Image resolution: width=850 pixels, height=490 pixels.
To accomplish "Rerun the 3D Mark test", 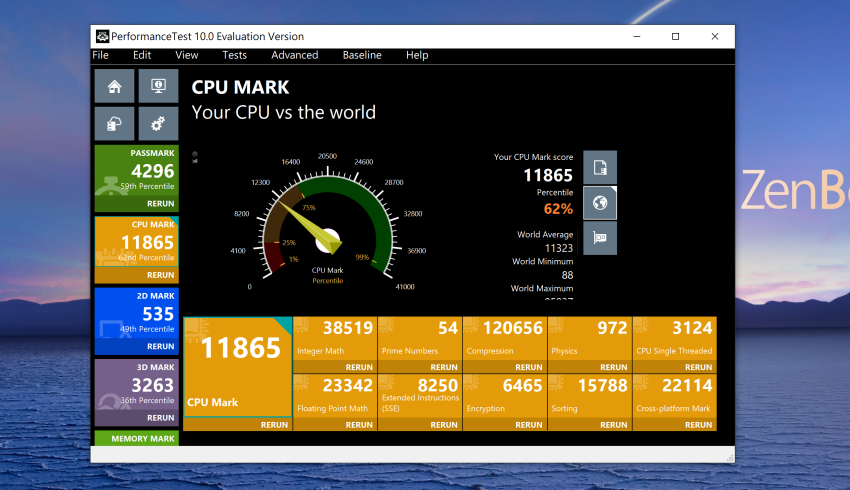I will point(160,418).
